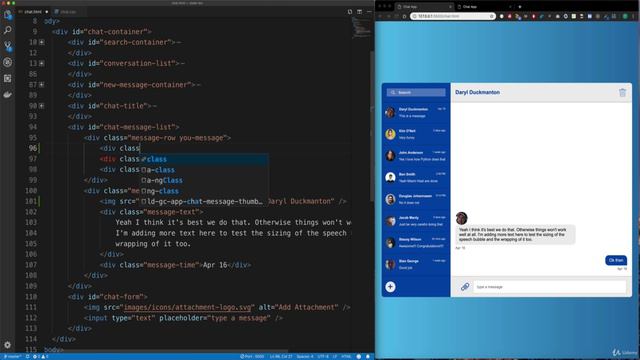Click the feedback smiley icon in the status bar
640x360 pixels.
(359, 356)
